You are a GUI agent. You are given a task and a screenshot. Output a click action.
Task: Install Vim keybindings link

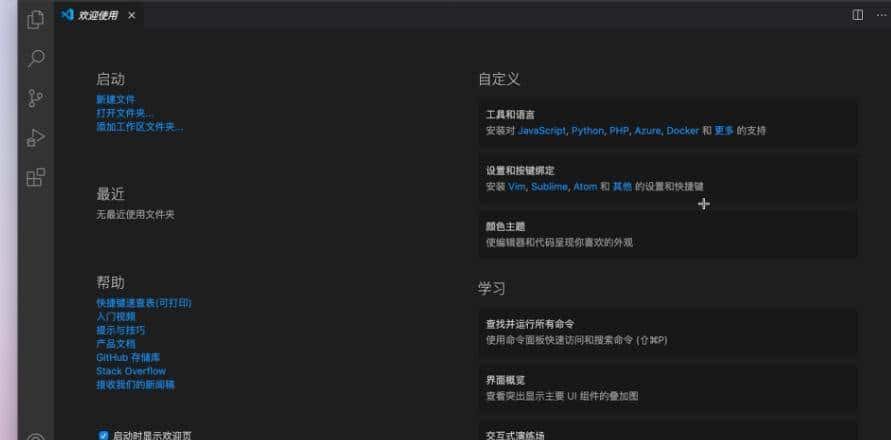(x=517, y=186)
